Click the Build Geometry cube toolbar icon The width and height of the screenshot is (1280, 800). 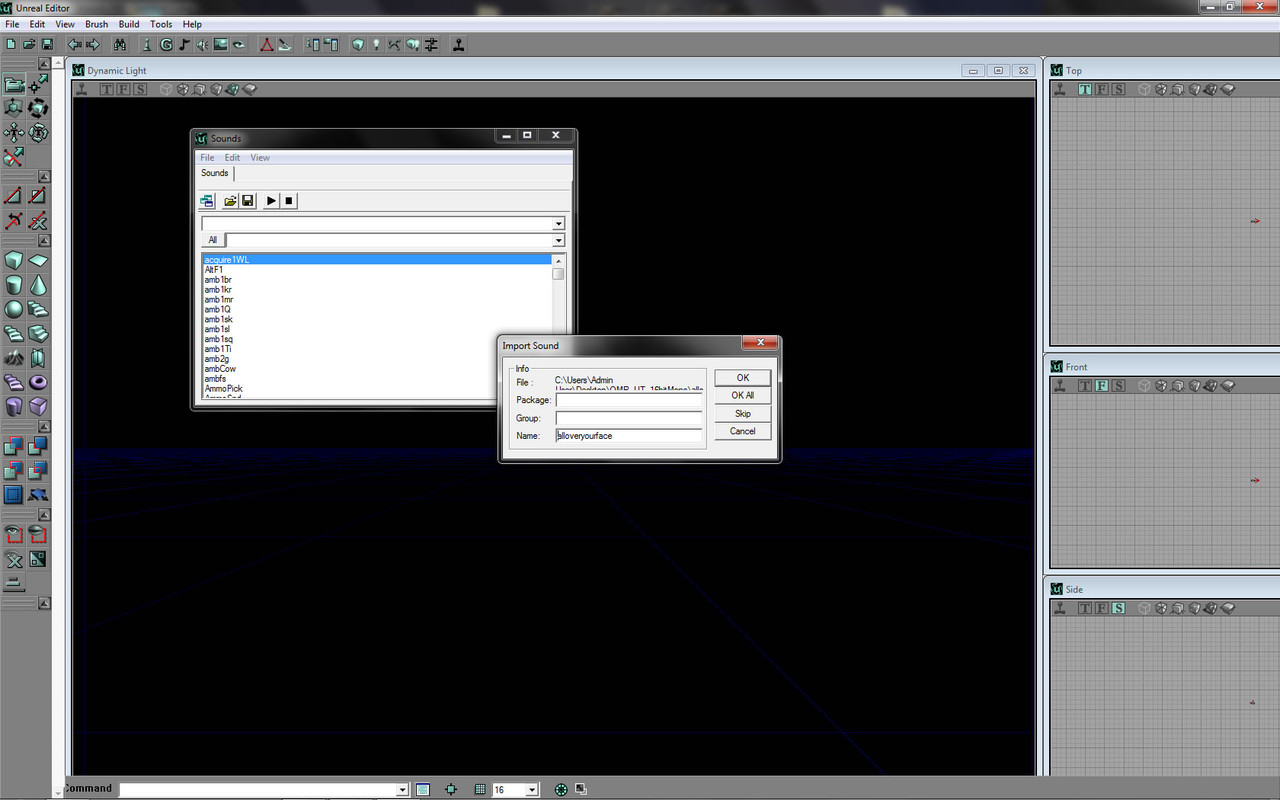point(357,44)
